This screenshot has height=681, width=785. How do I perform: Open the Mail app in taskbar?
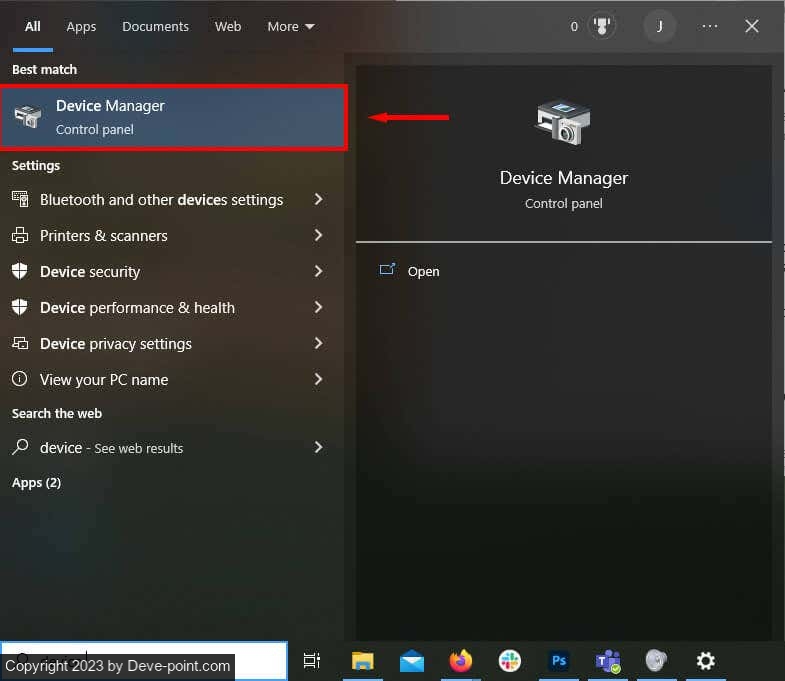coord(412,661)
